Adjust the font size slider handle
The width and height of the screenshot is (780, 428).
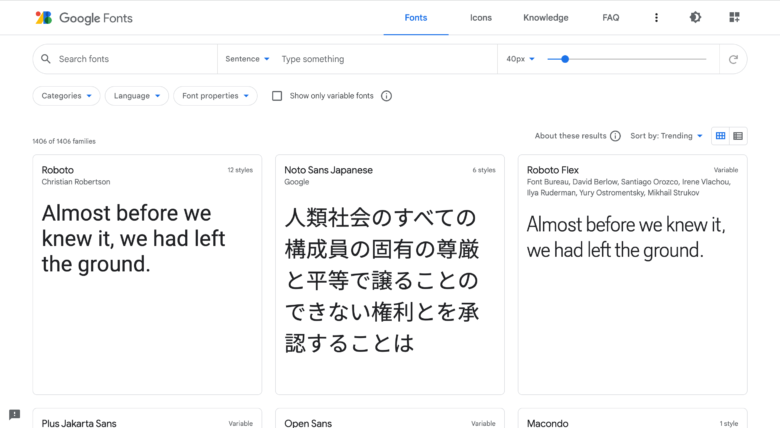pyautogui.click(x=565, y=59)
